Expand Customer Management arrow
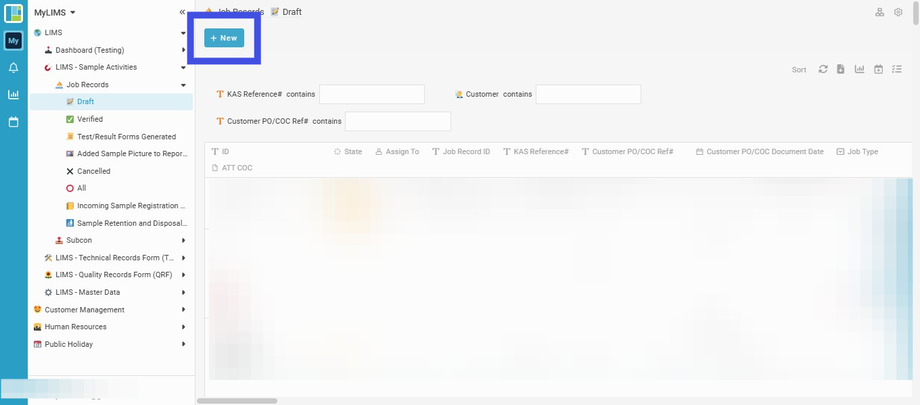The width and height of the screenshot is (920, 405). [184, 309]
